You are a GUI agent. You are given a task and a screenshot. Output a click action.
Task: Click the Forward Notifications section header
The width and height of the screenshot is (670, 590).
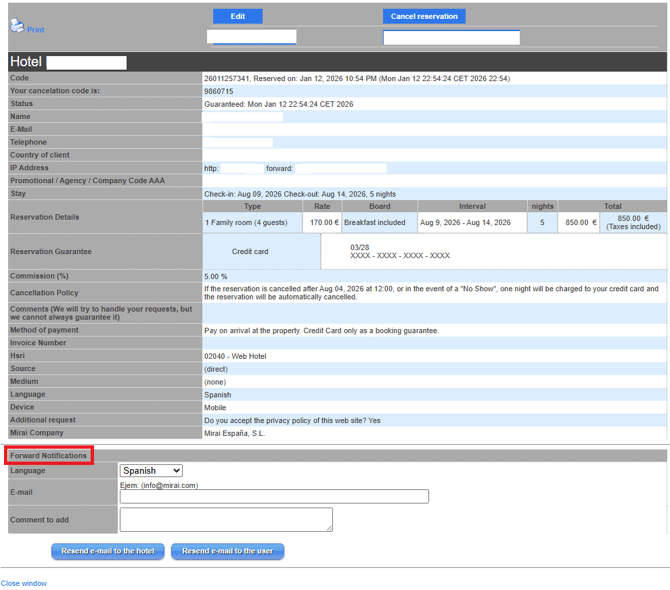tap(48, 455)
